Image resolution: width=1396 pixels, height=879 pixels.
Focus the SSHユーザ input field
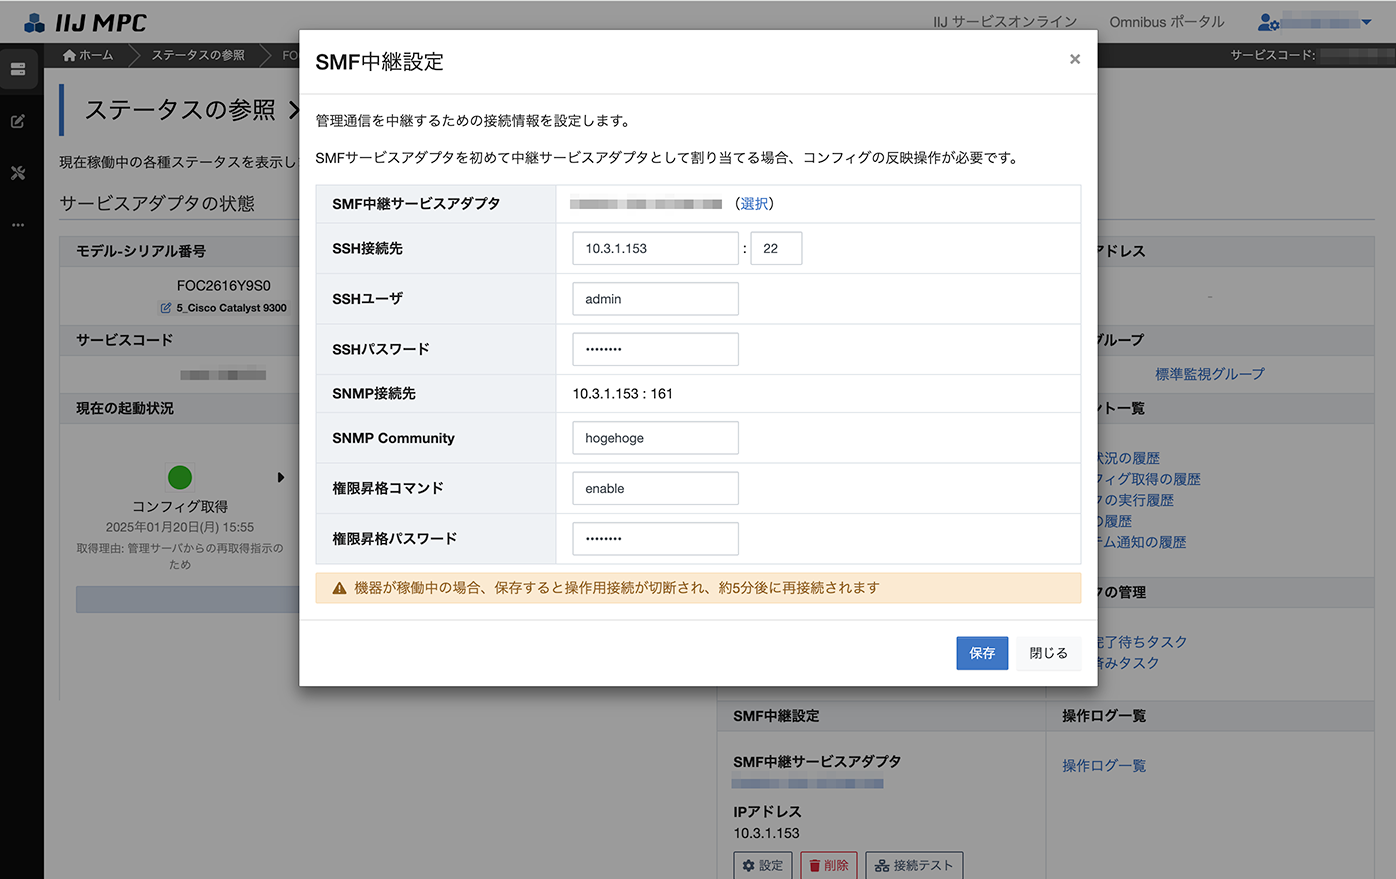(655, 299)
